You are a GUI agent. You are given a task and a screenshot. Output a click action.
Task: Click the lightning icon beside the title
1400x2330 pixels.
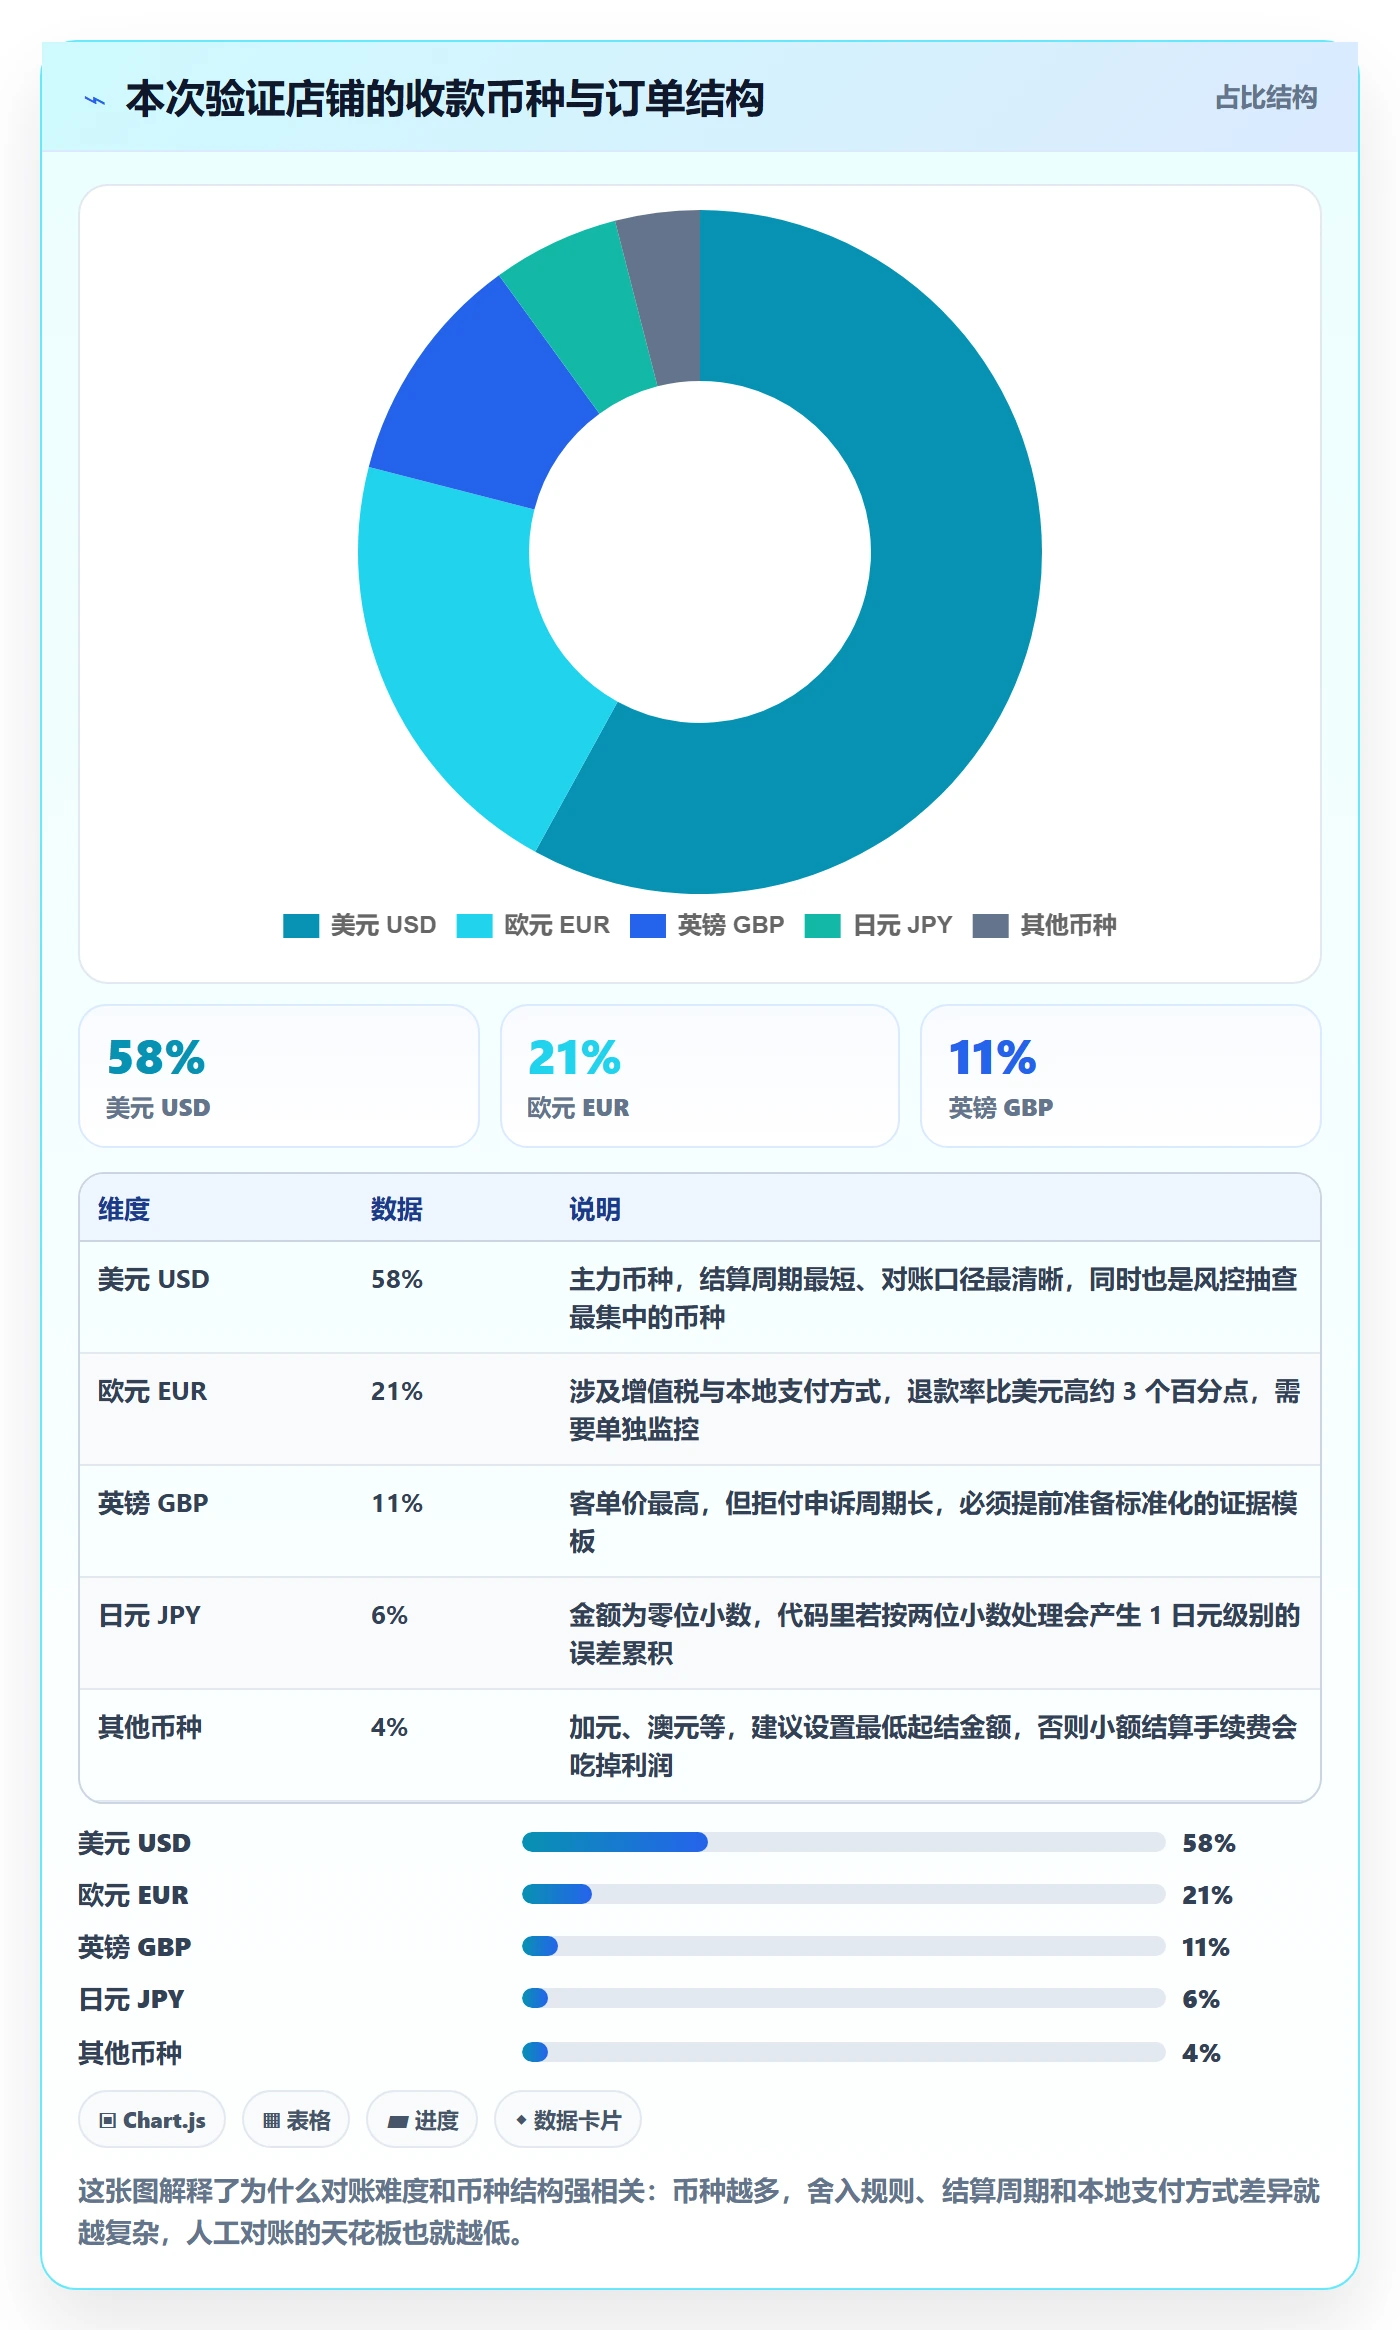pos(95,100)
